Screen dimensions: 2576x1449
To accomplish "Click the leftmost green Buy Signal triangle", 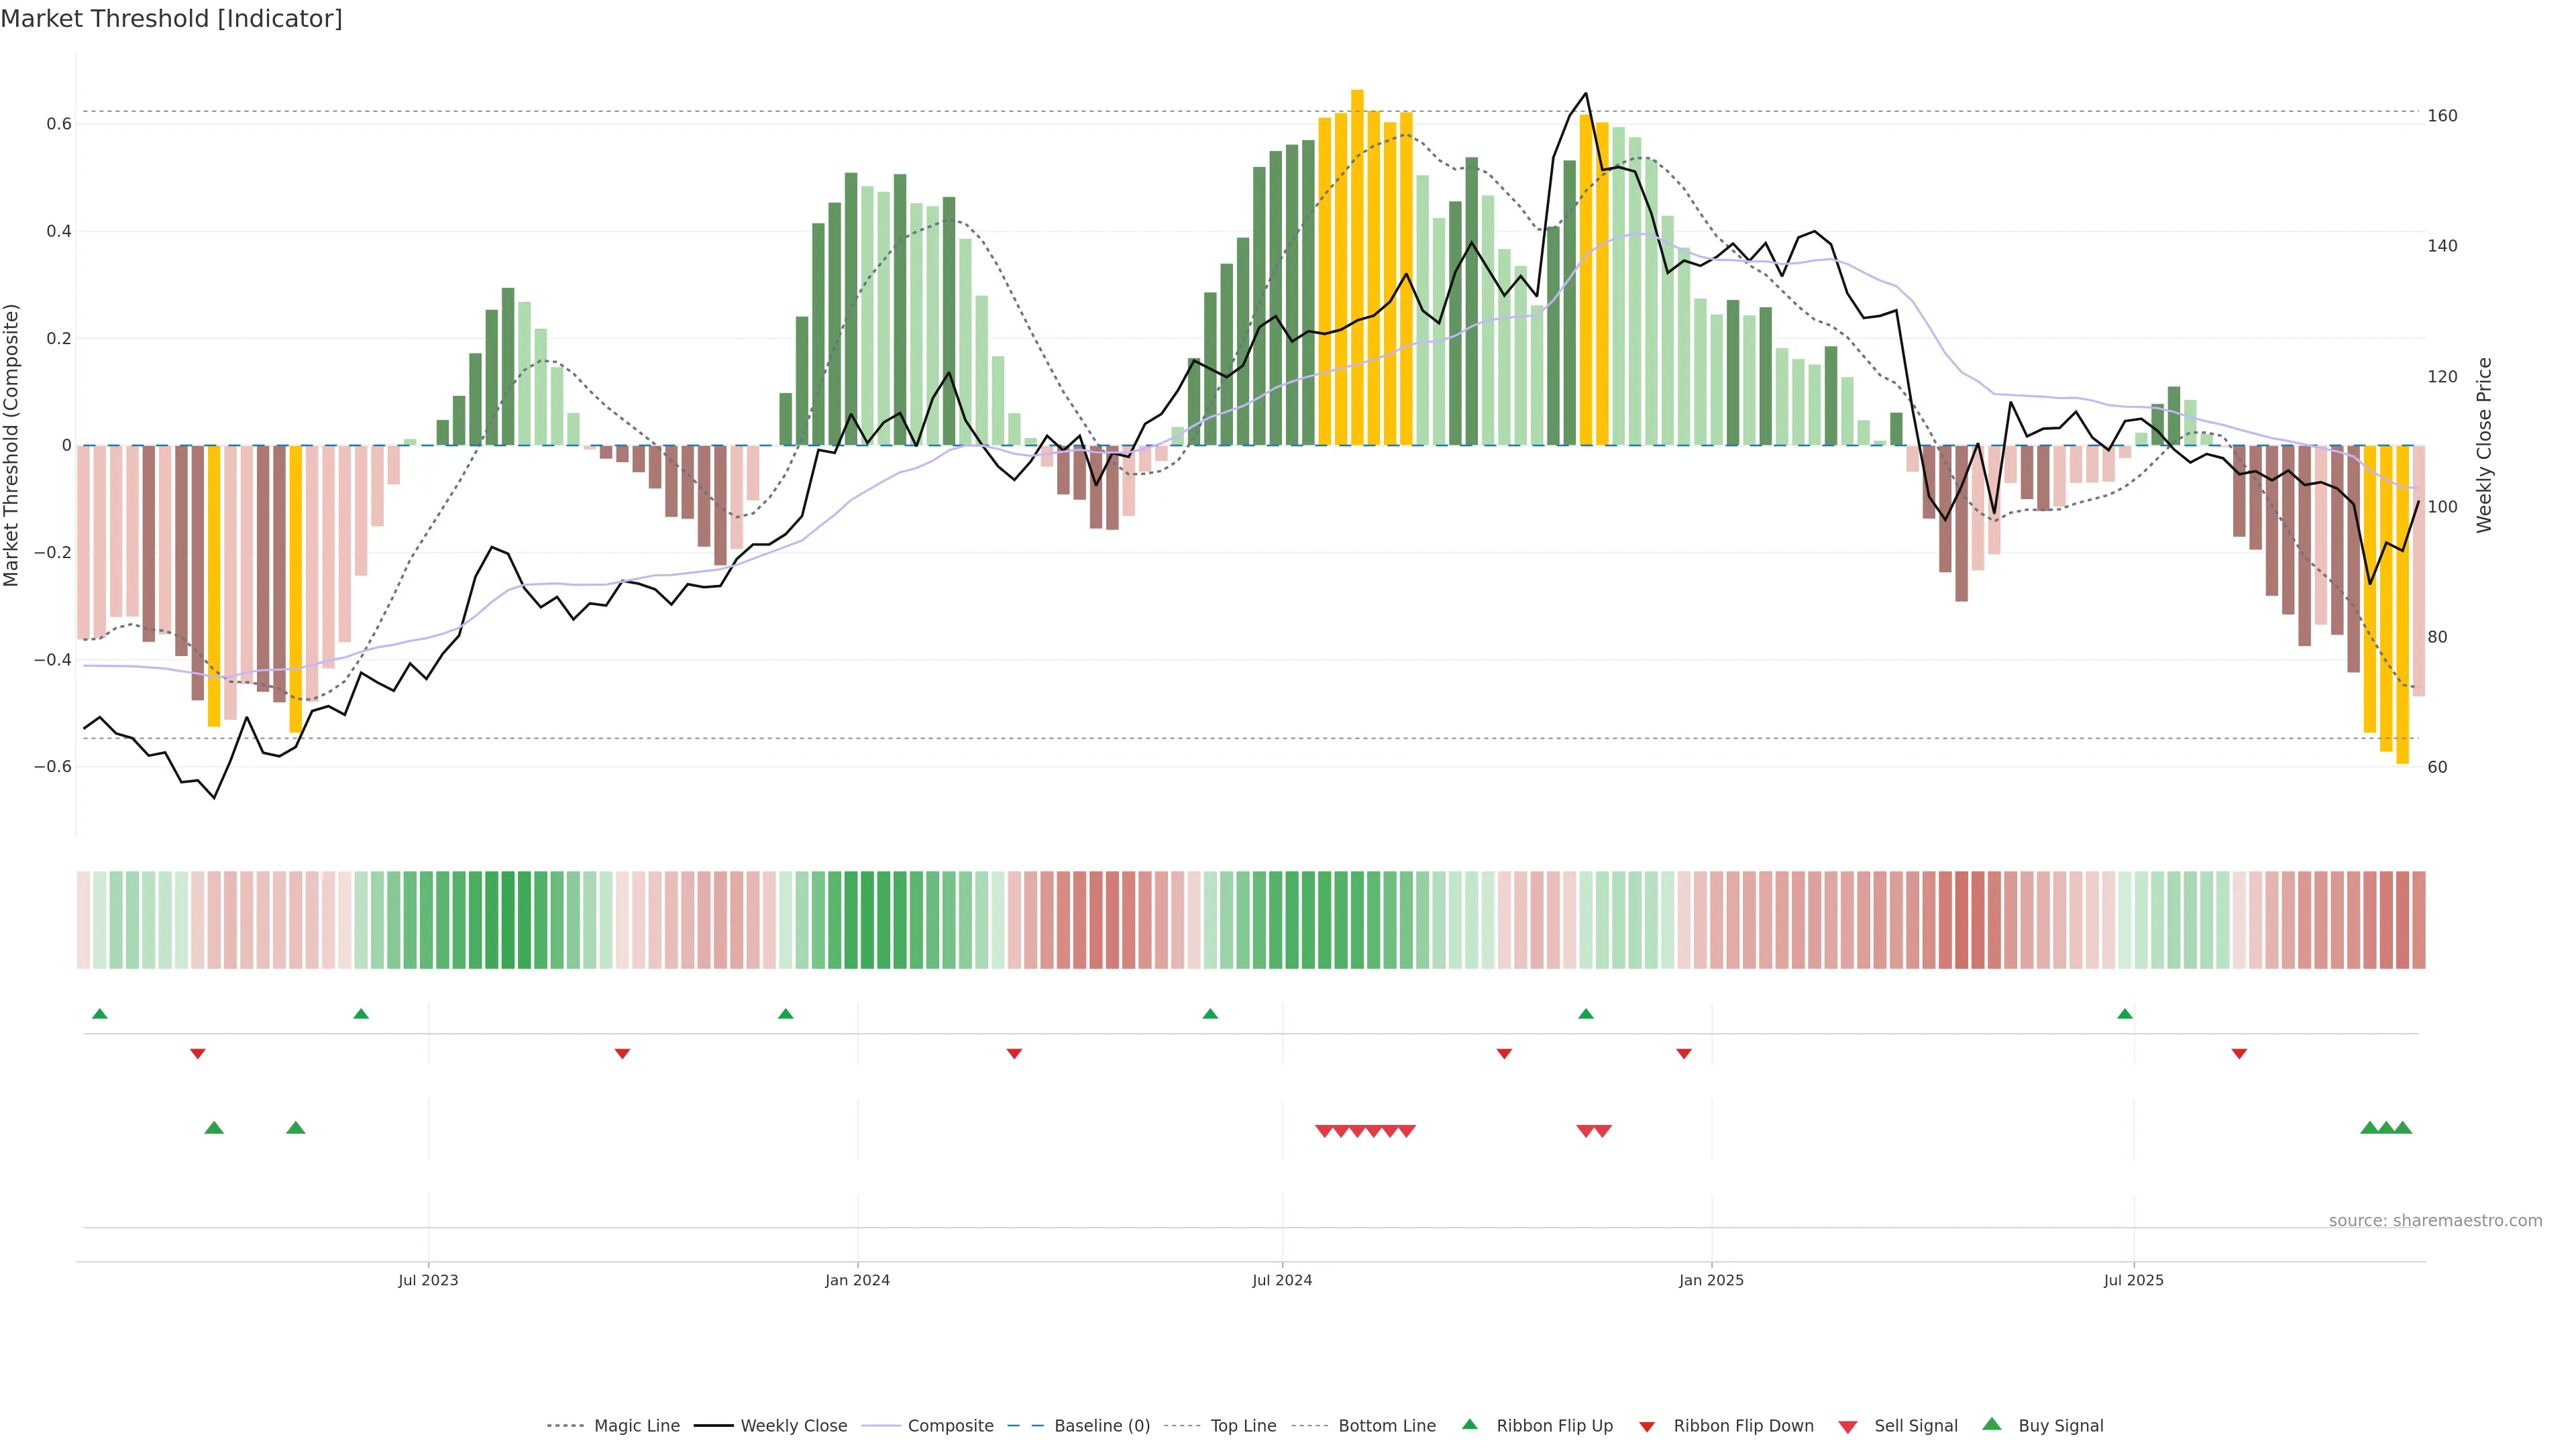I will 214,1128.
